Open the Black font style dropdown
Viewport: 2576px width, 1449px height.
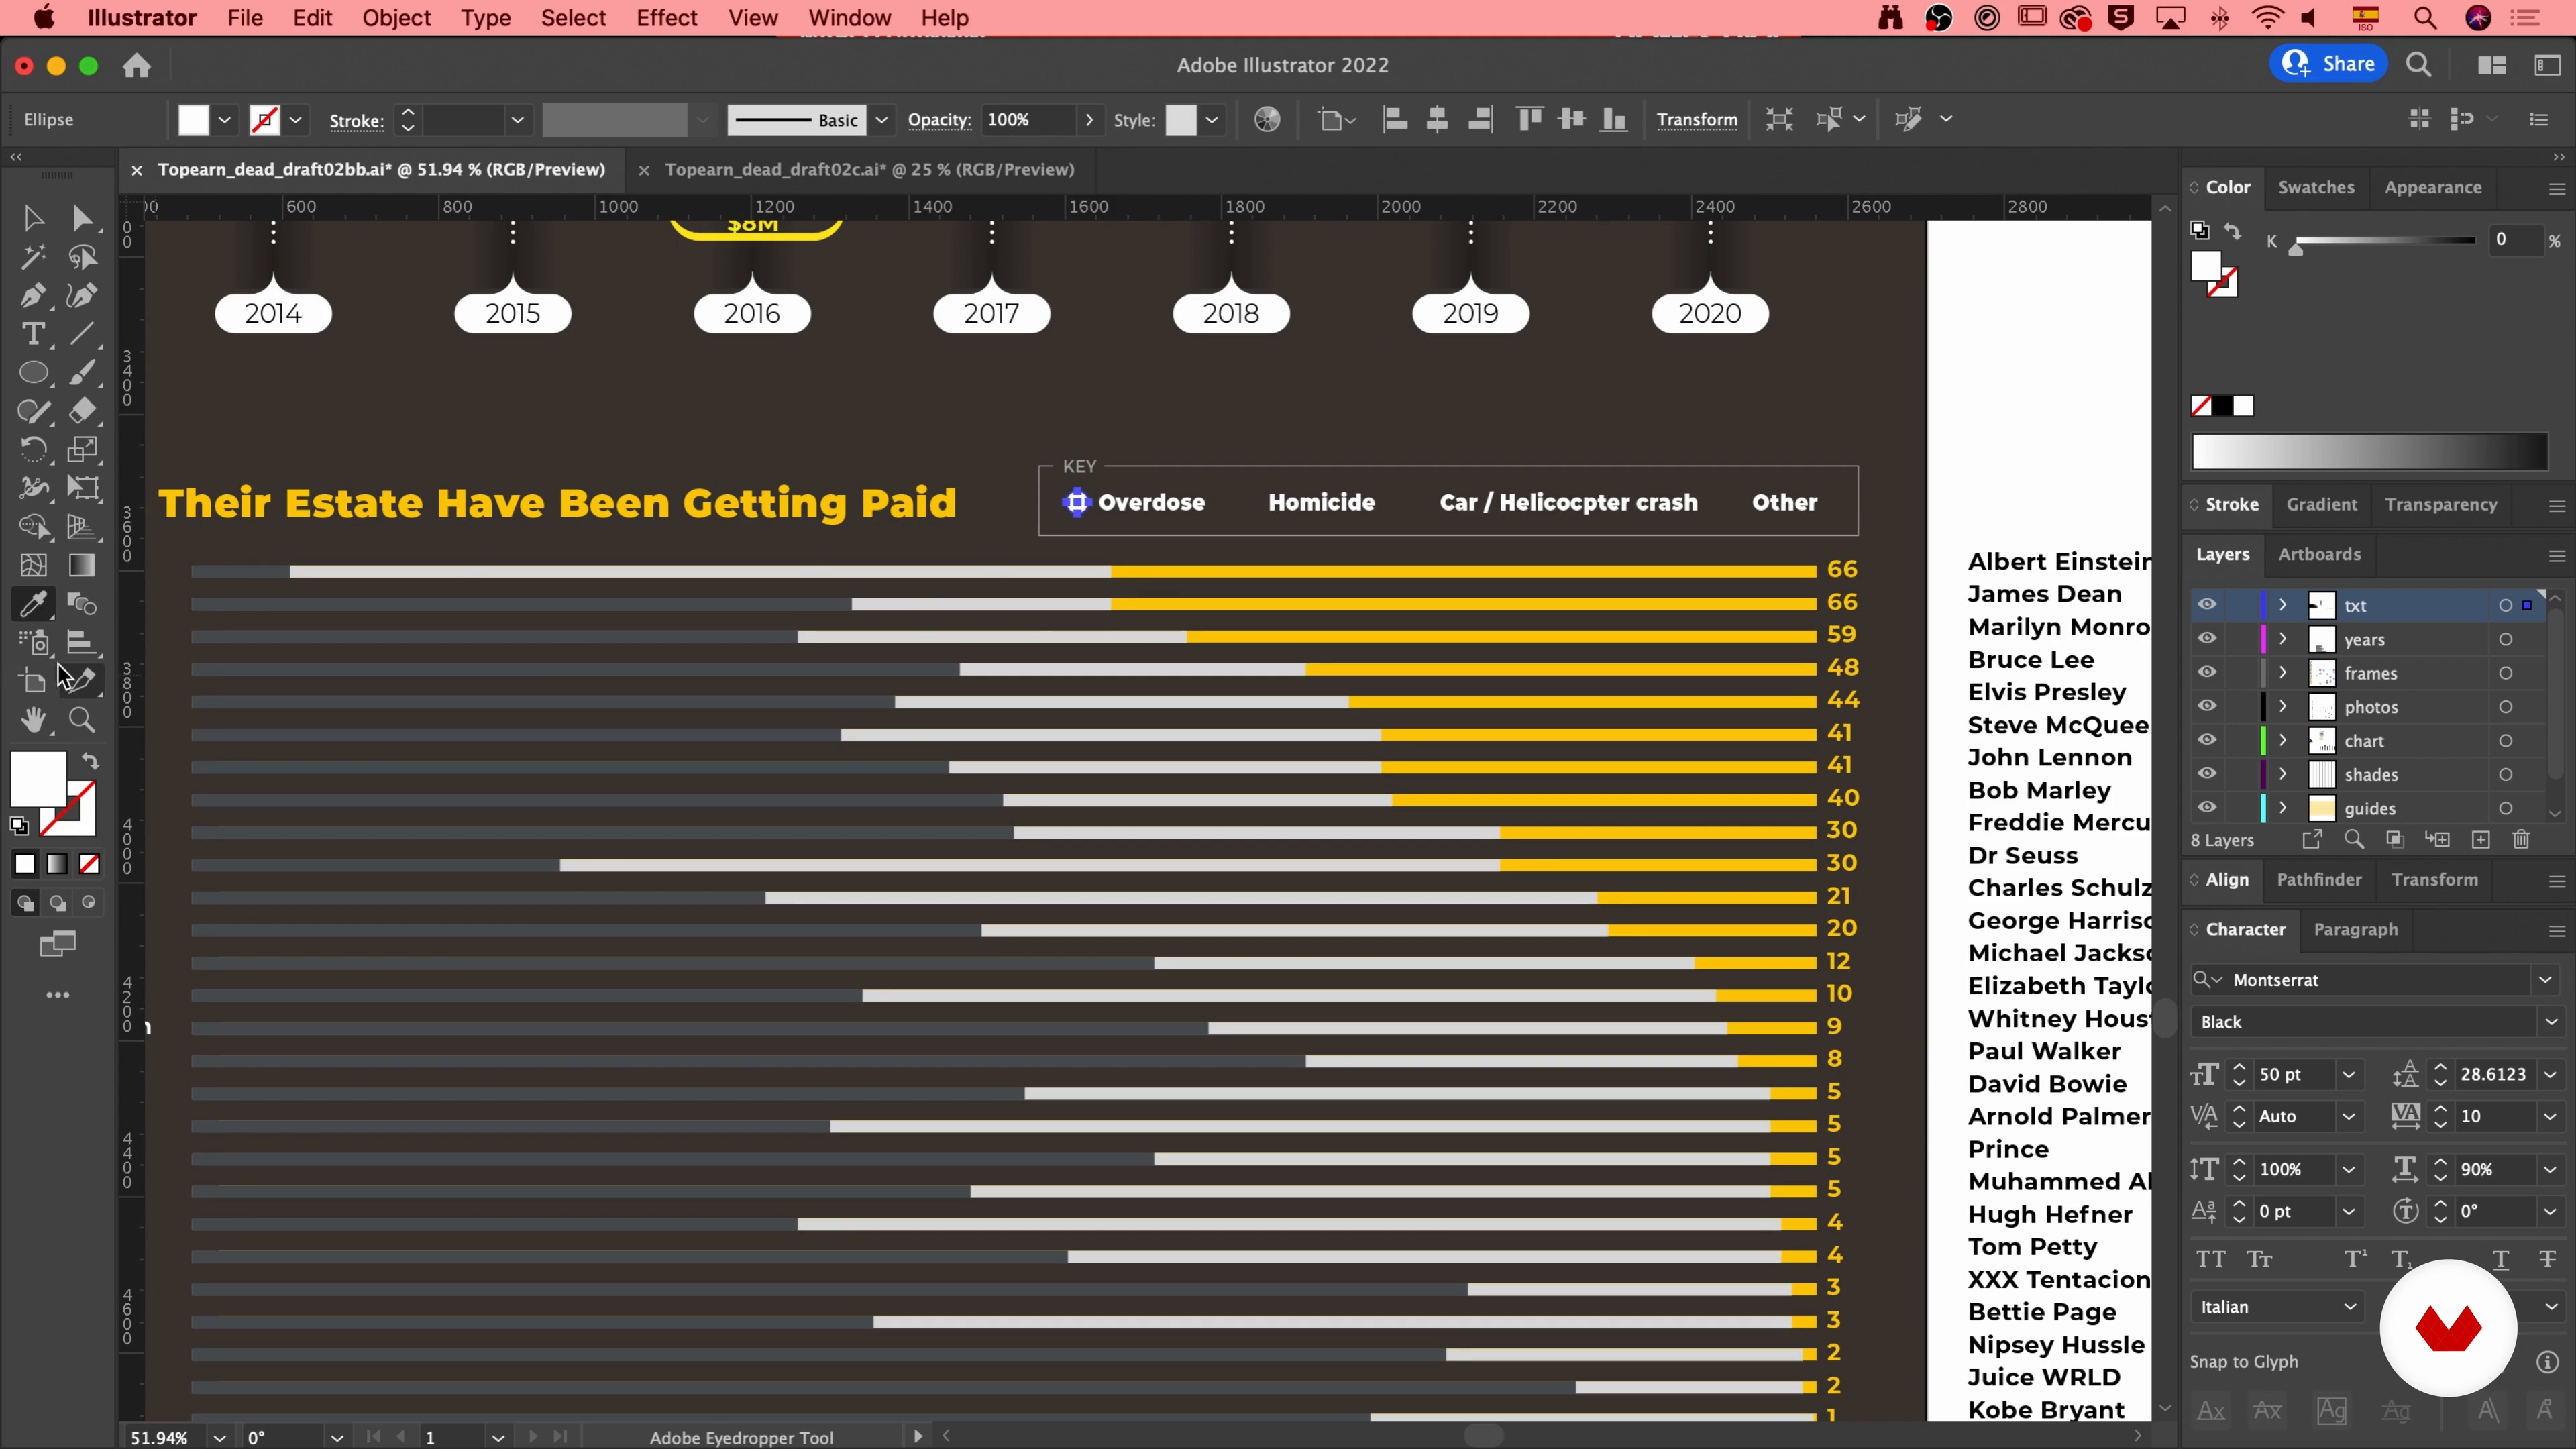pos(2551,1022)
